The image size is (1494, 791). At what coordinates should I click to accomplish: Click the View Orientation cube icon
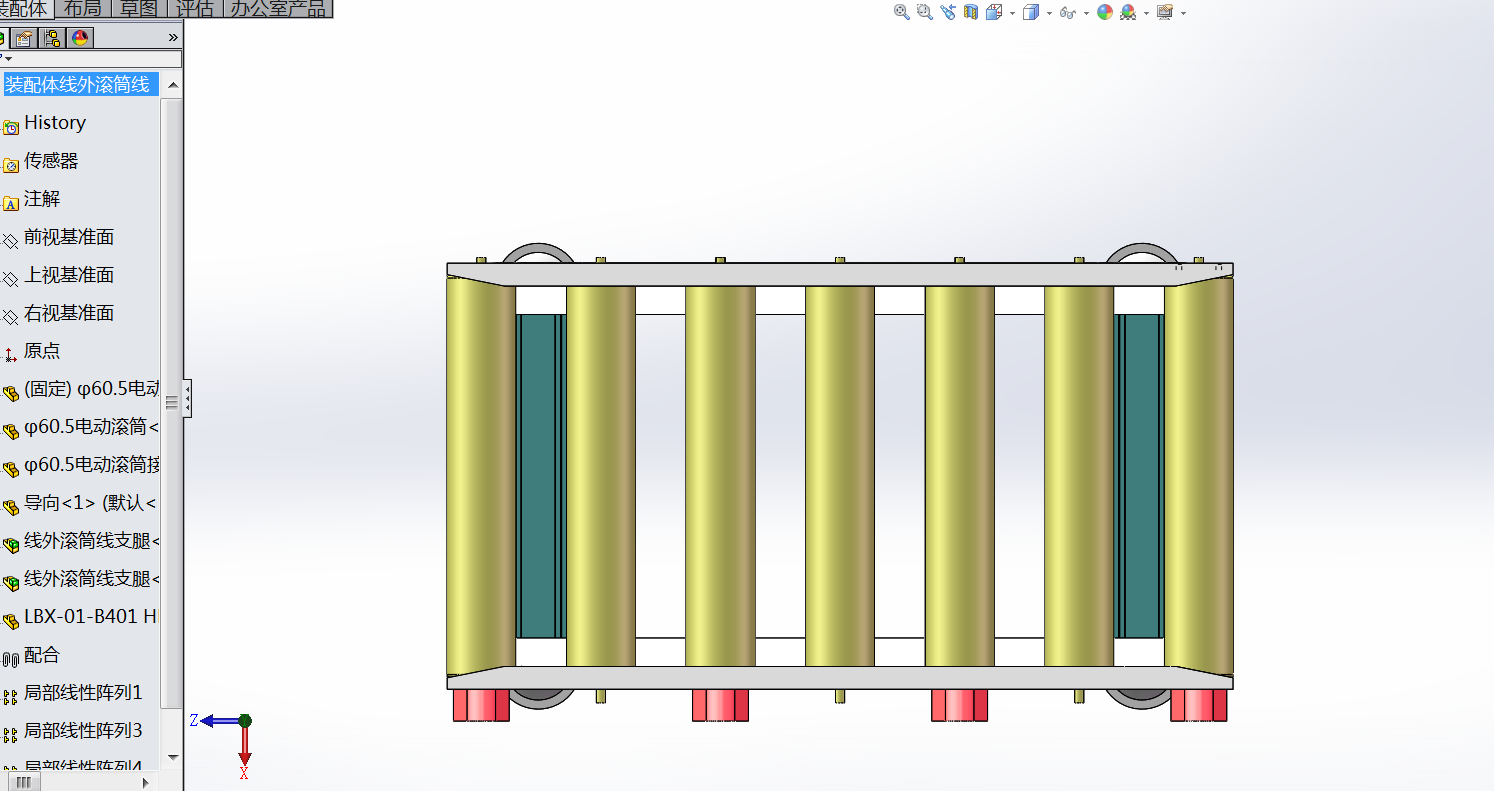[x=994, y=12]
